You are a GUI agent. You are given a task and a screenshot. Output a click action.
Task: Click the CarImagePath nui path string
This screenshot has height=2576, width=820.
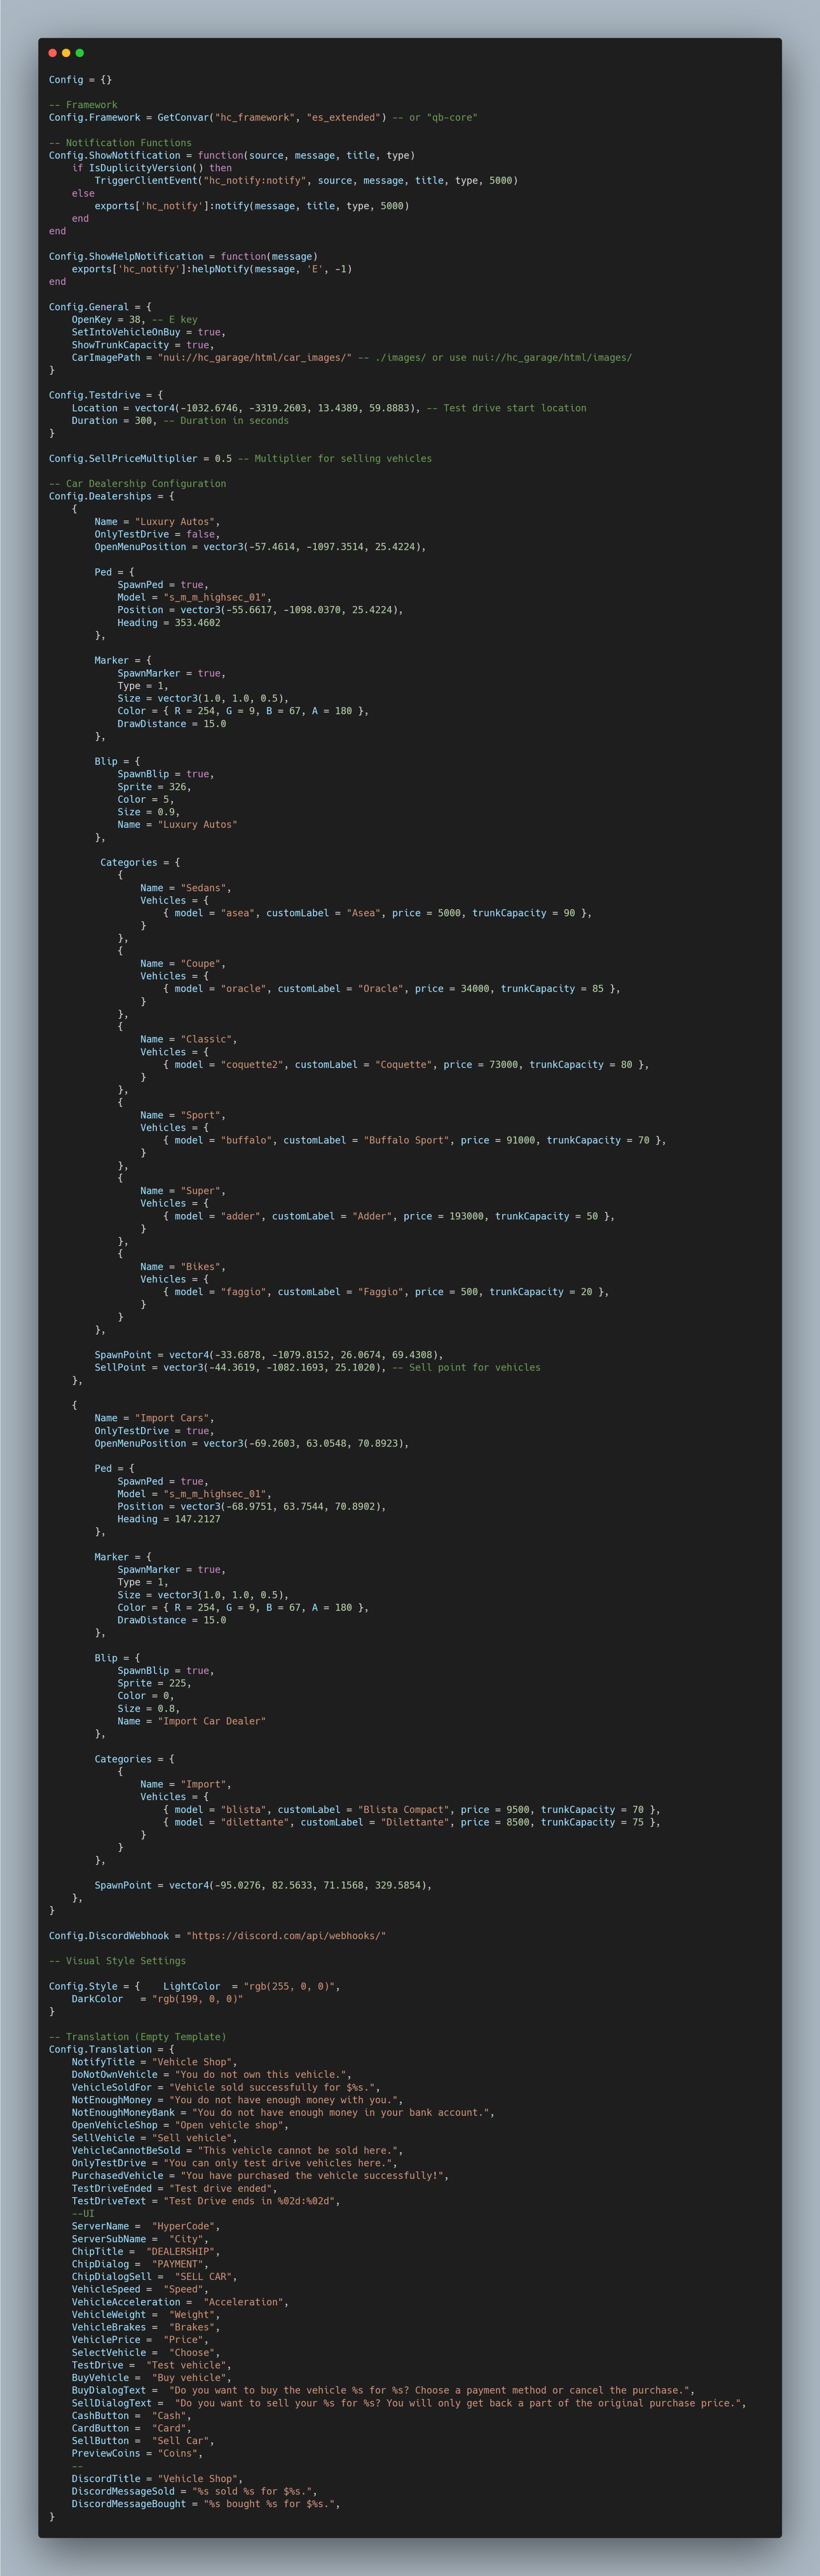[x=254, y=357]
